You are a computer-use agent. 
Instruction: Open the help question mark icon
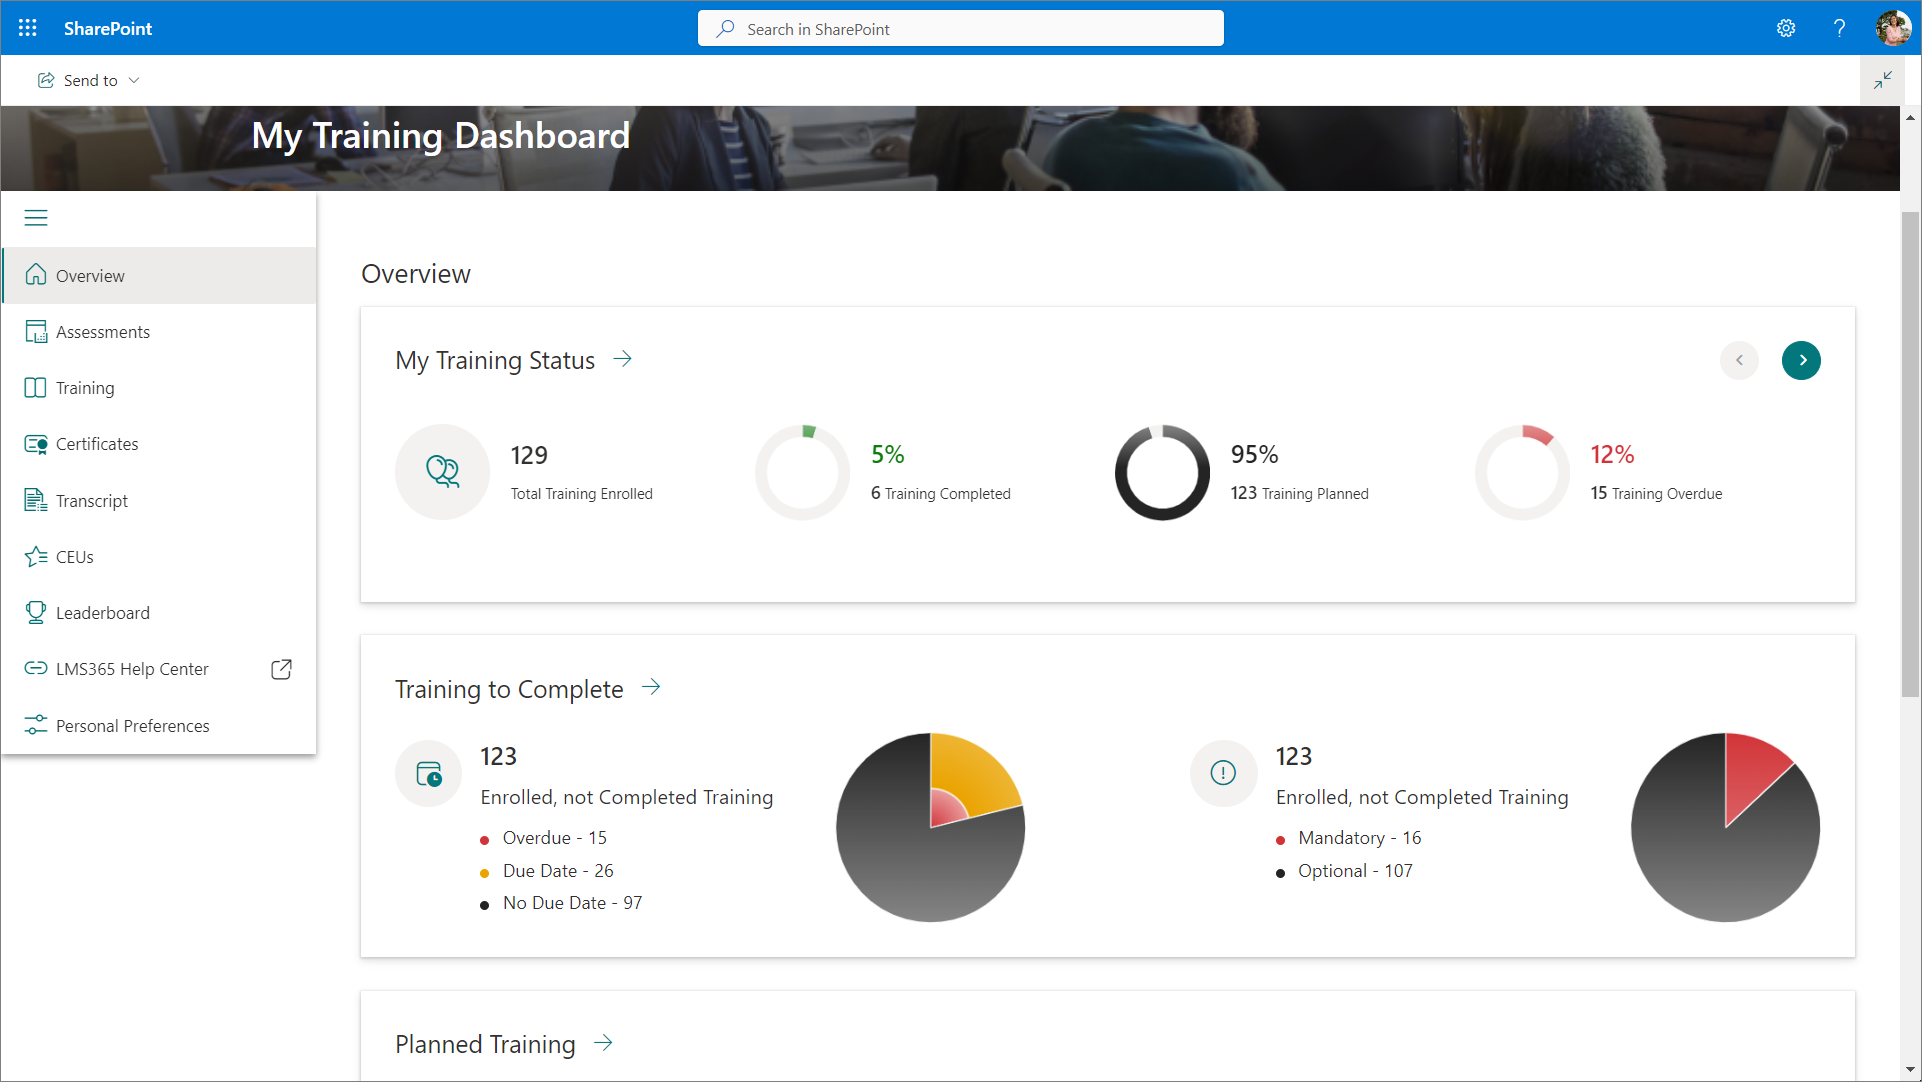pyautogui.click(x=1839, y=28)
